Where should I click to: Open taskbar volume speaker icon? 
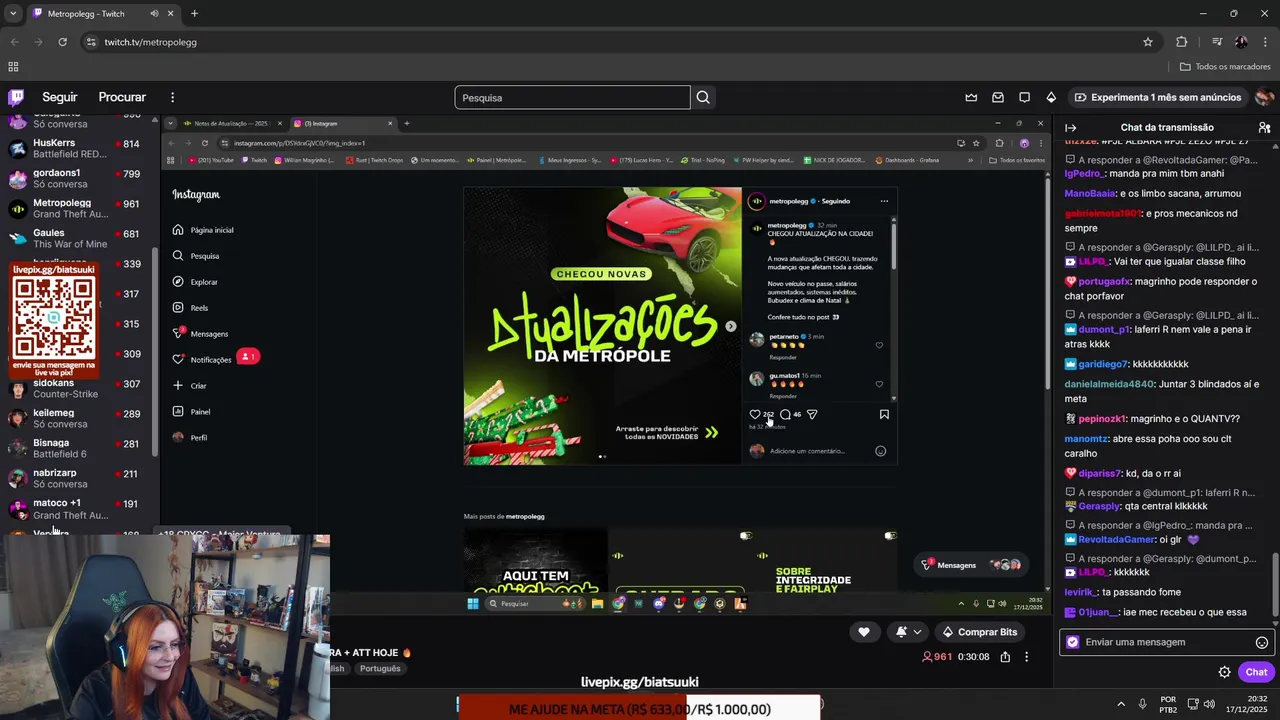[x=1210, y=704]
